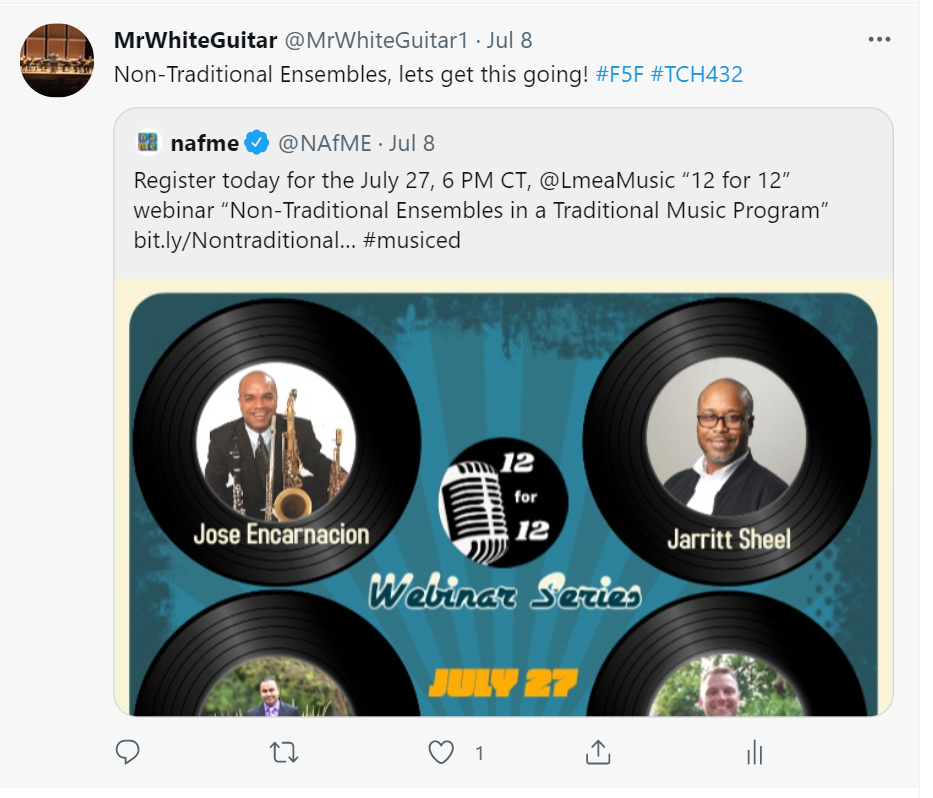Click the MrWhiteGuitar display name
The height and width of the screenshot is (798, 933).
tap(195, 40)
